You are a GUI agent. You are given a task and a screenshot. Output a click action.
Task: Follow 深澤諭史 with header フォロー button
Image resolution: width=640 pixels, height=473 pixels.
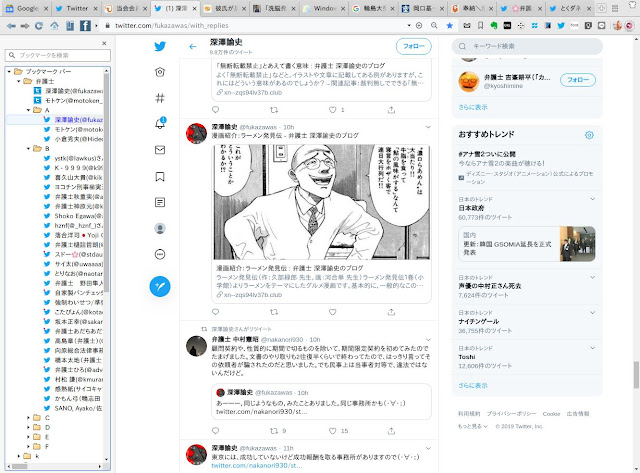pos(414,47)
